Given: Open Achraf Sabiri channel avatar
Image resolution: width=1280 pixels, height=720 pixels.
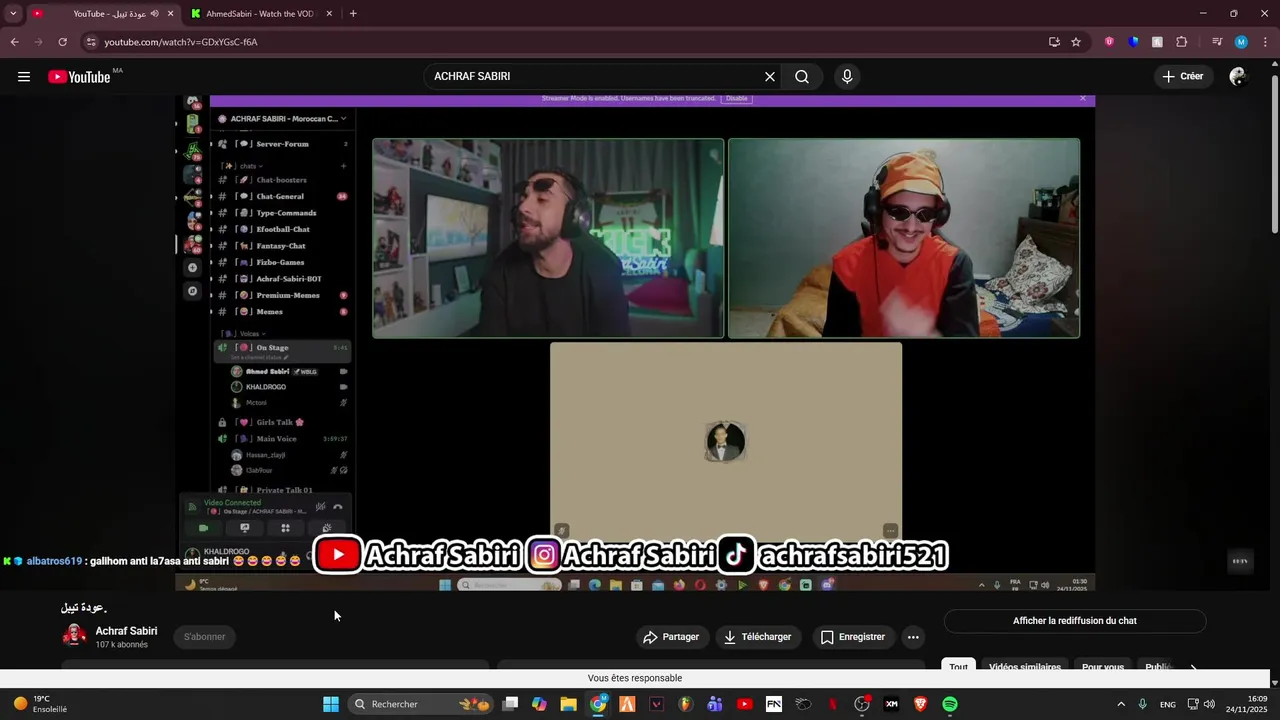Looking at the screenshot, I should tap(74, 636).
